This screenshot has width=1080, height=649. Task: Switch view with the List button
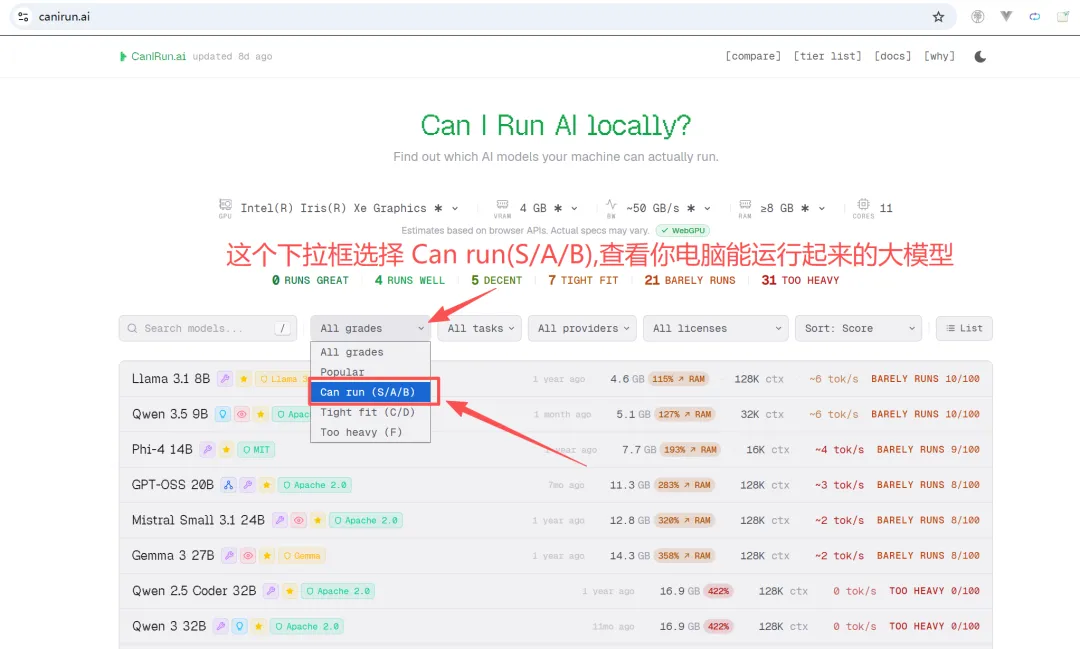click(x=964, y=329)
